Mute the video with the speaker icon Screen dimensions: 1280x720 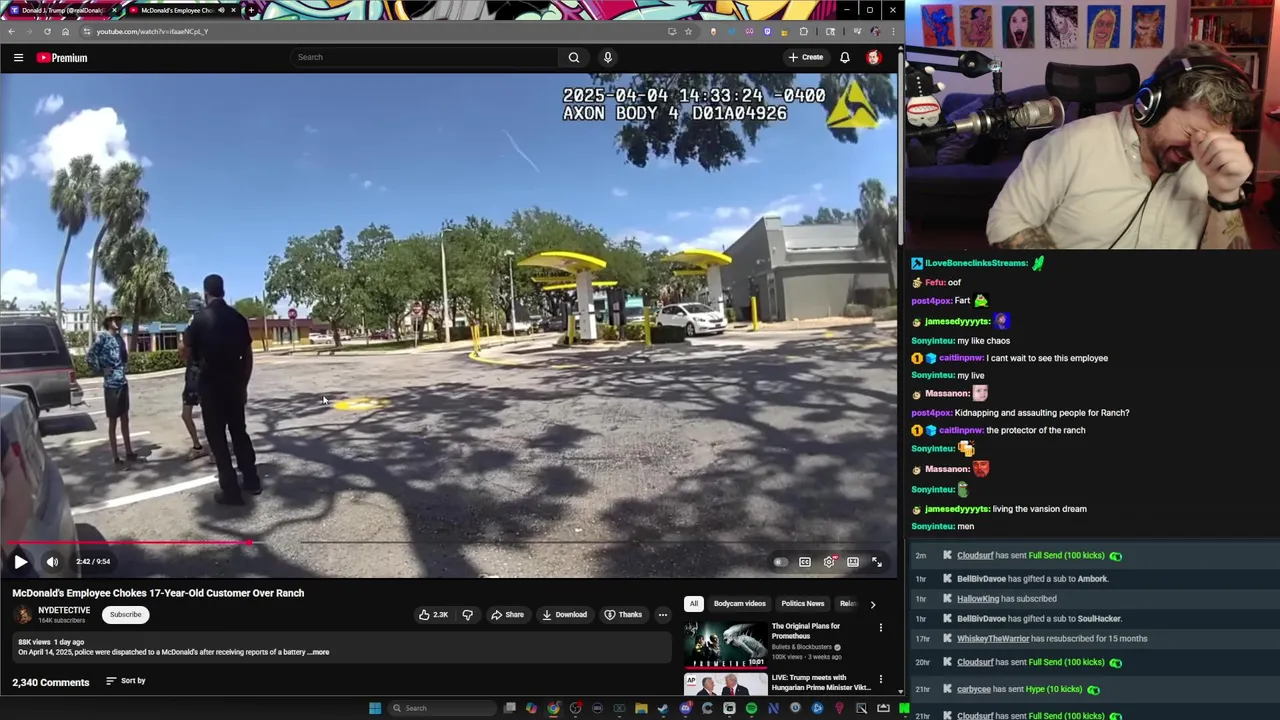[52, 562]
